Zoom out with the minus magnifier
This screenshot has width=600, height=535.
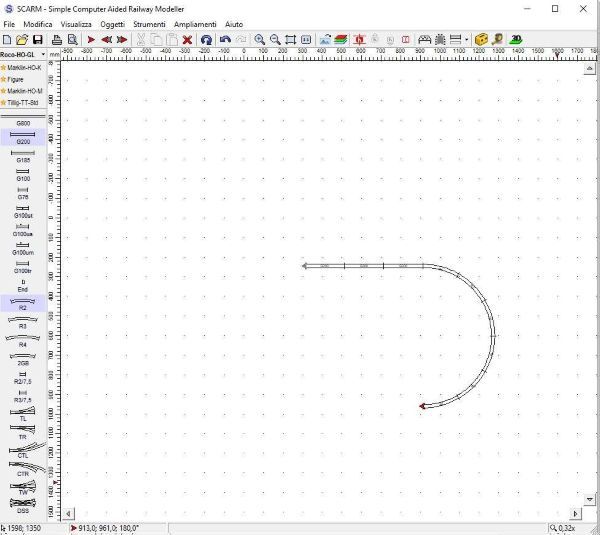click(275, 39)
